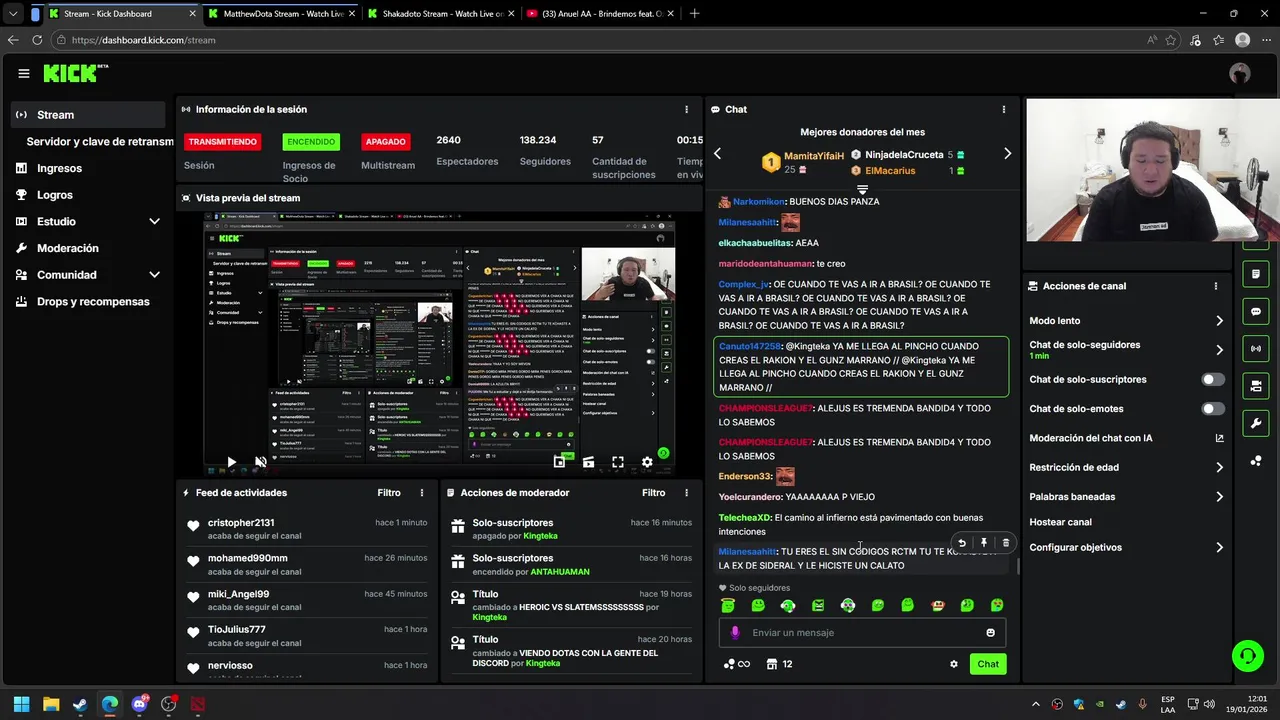The width and height of the screenshot is (1280, 720).
Task: Pin the hovered chat message
Action: click(x=984, y=543)
